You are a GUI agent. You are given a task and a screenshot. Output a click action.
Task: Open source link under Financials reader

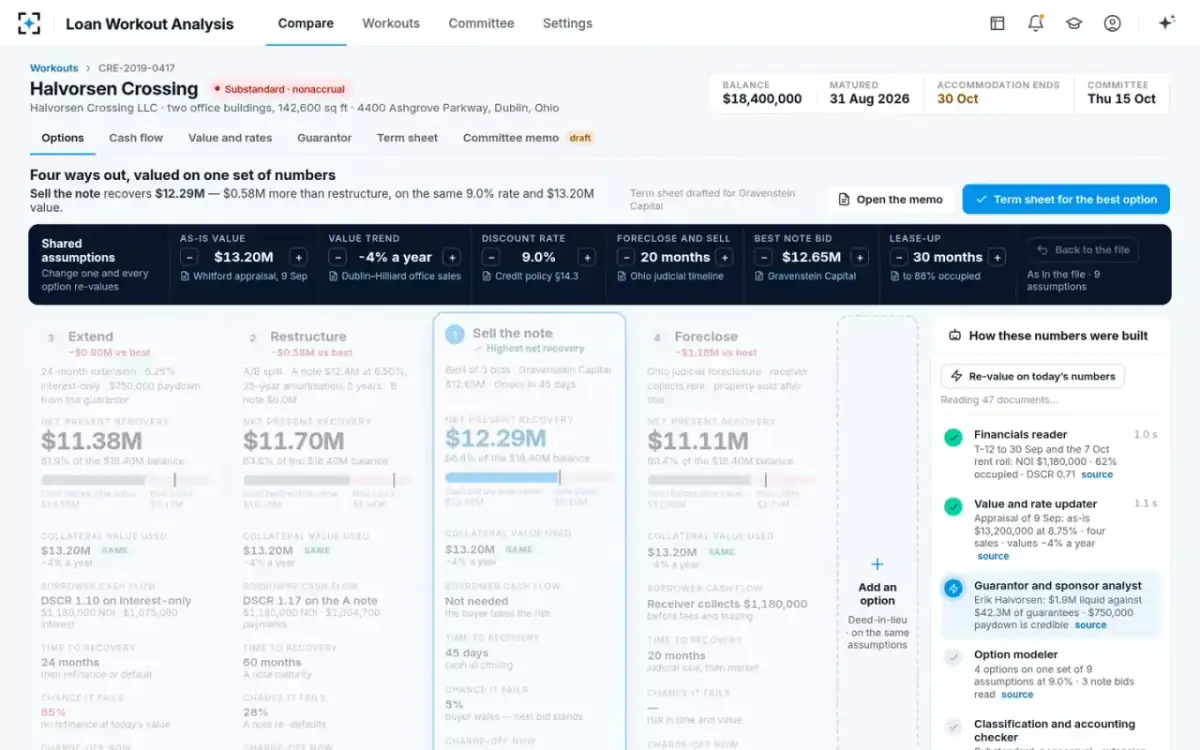1097,475
